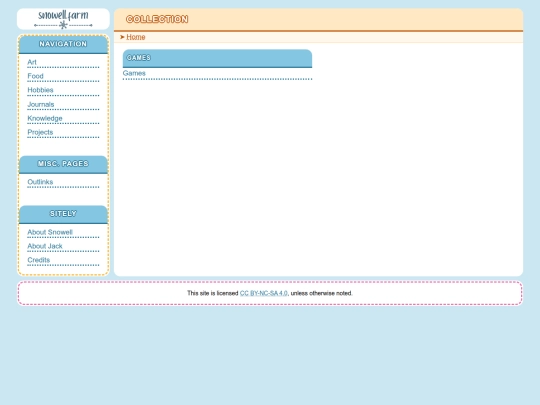Open the Outlinks page
The image size is (540, 405).
coord(40,182)
